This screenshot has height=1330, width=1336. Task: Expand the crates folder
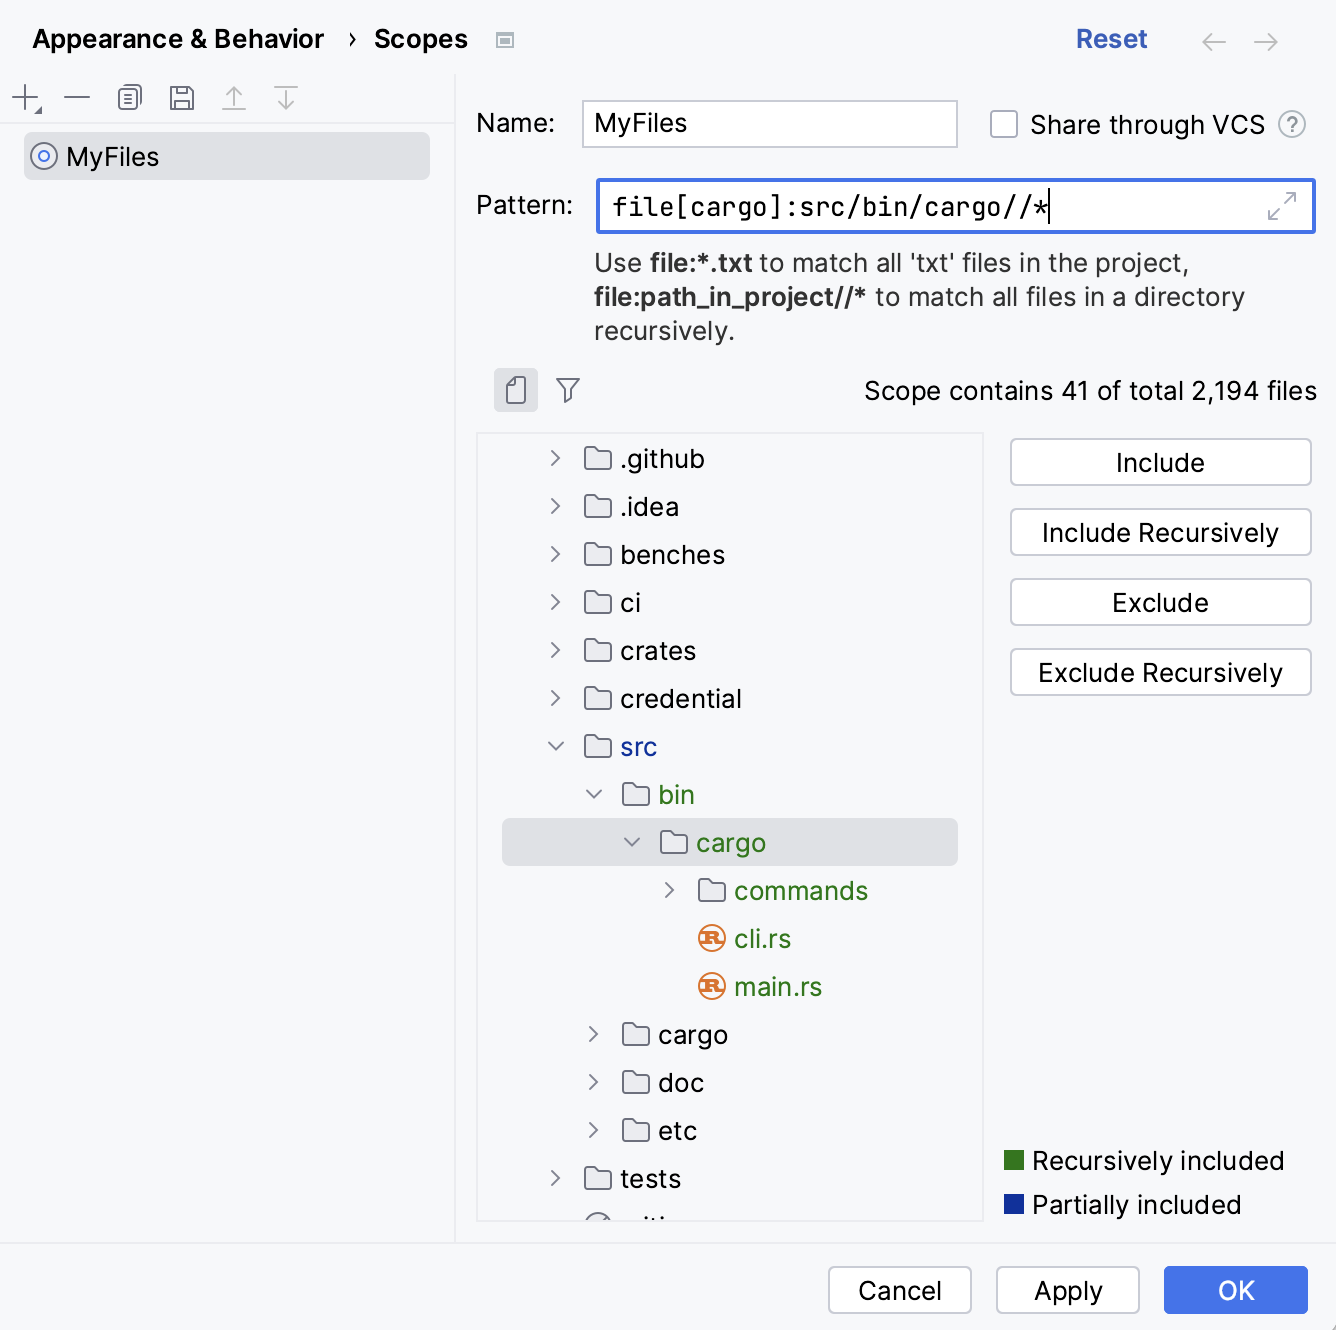(555, 650)
